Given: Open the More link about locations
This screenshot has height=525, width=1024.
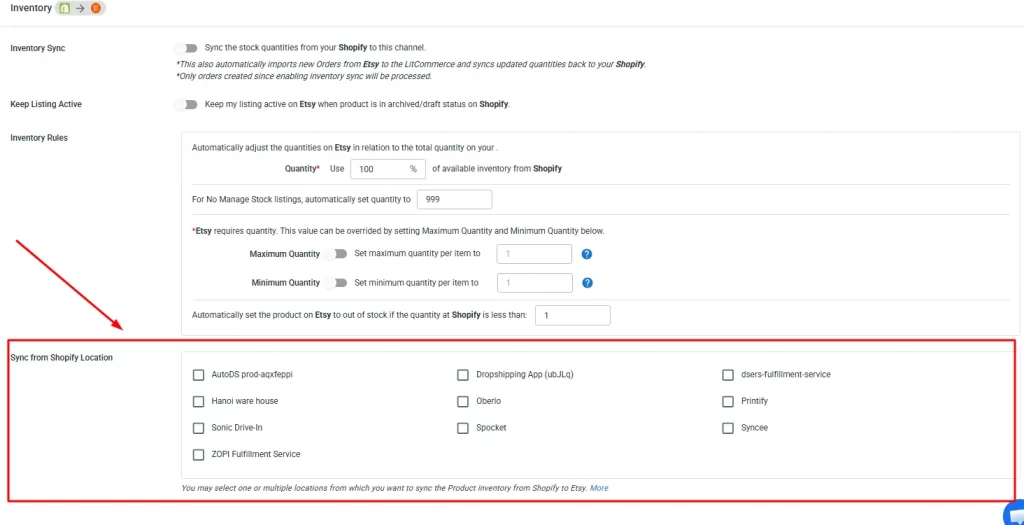Looking at the screenshot, I should [x=599, y=488].
